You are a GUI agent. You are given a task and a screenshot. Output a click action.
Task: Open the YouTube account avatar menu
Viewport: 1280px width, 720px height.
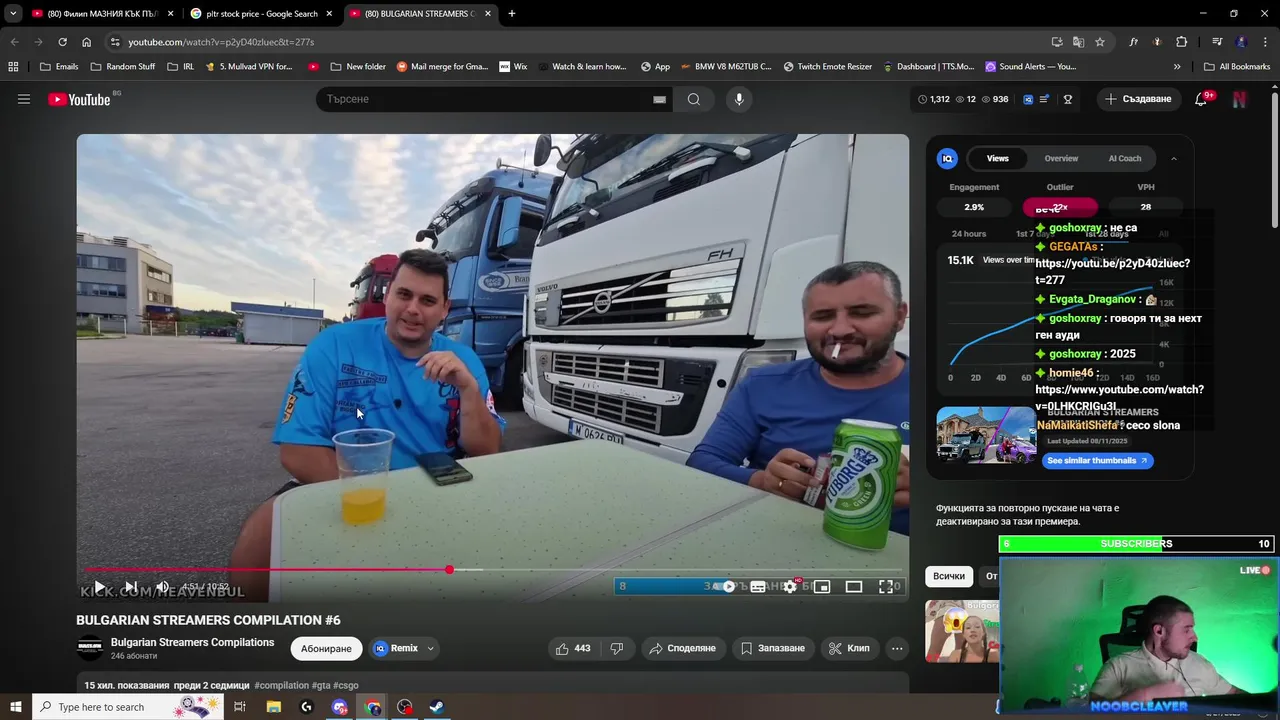click(x=1239, y=99)
